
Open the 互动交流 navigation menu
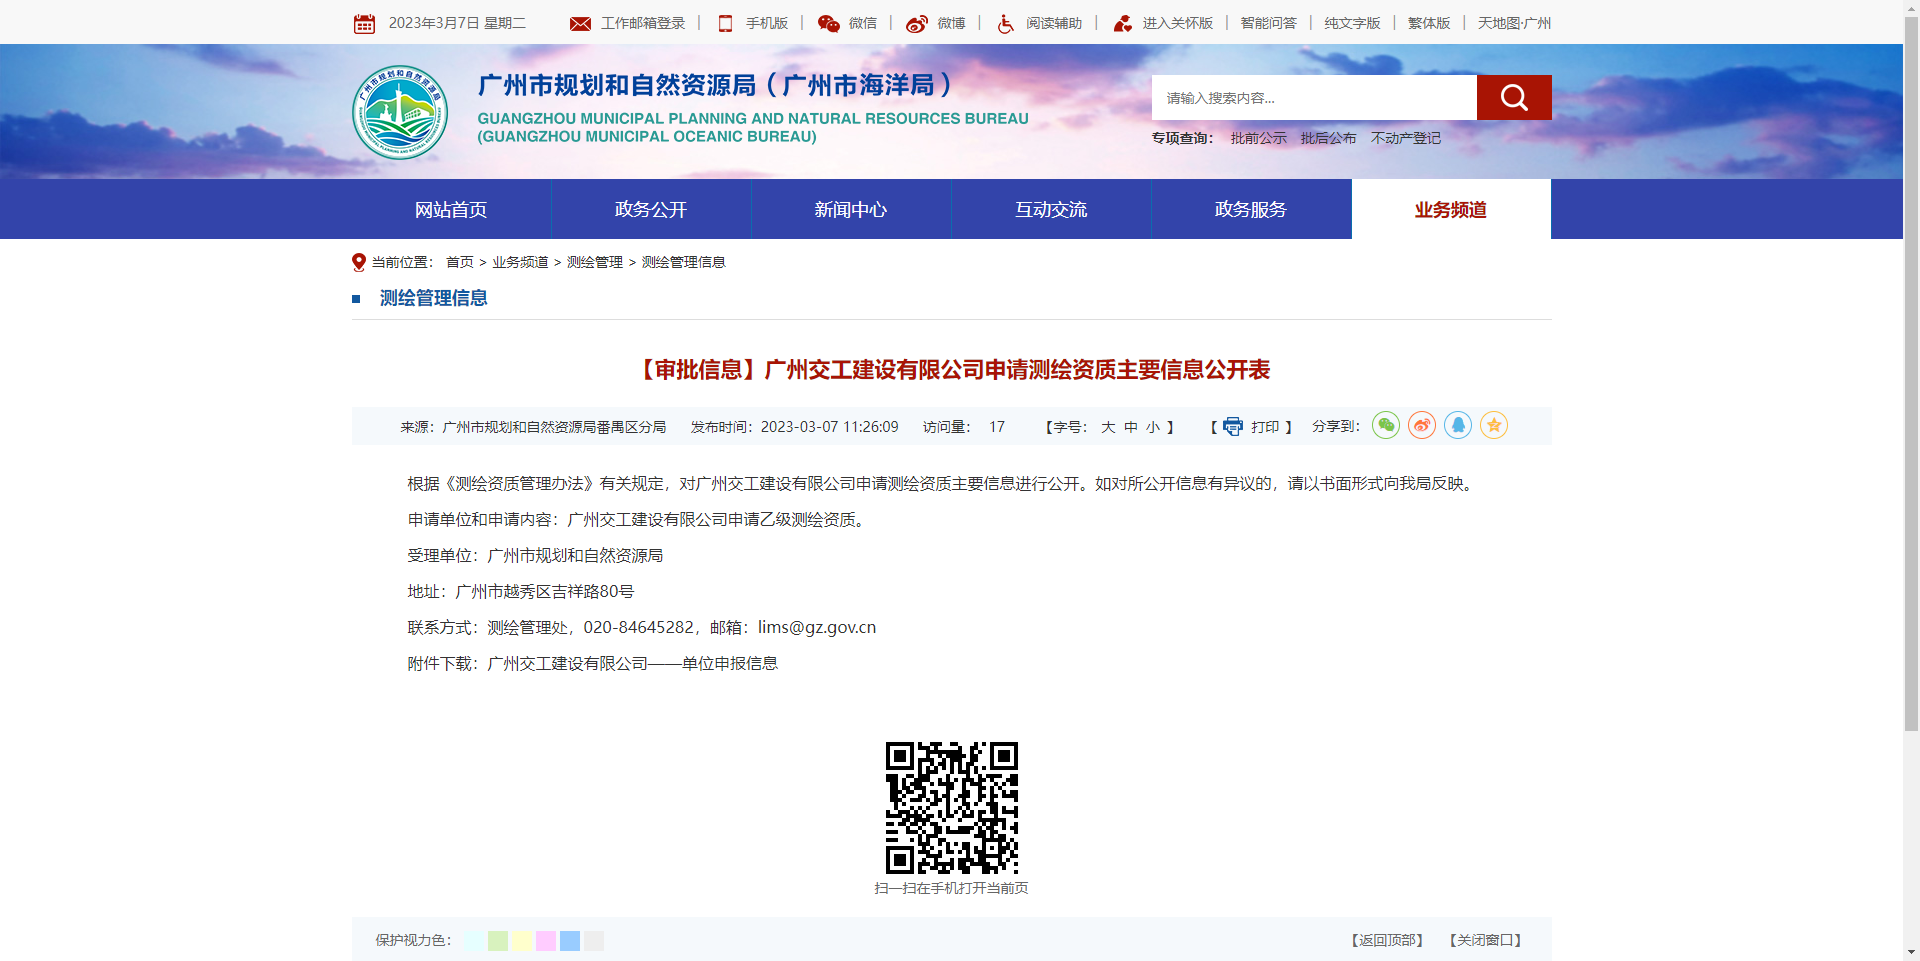[x=1050, y=210]
